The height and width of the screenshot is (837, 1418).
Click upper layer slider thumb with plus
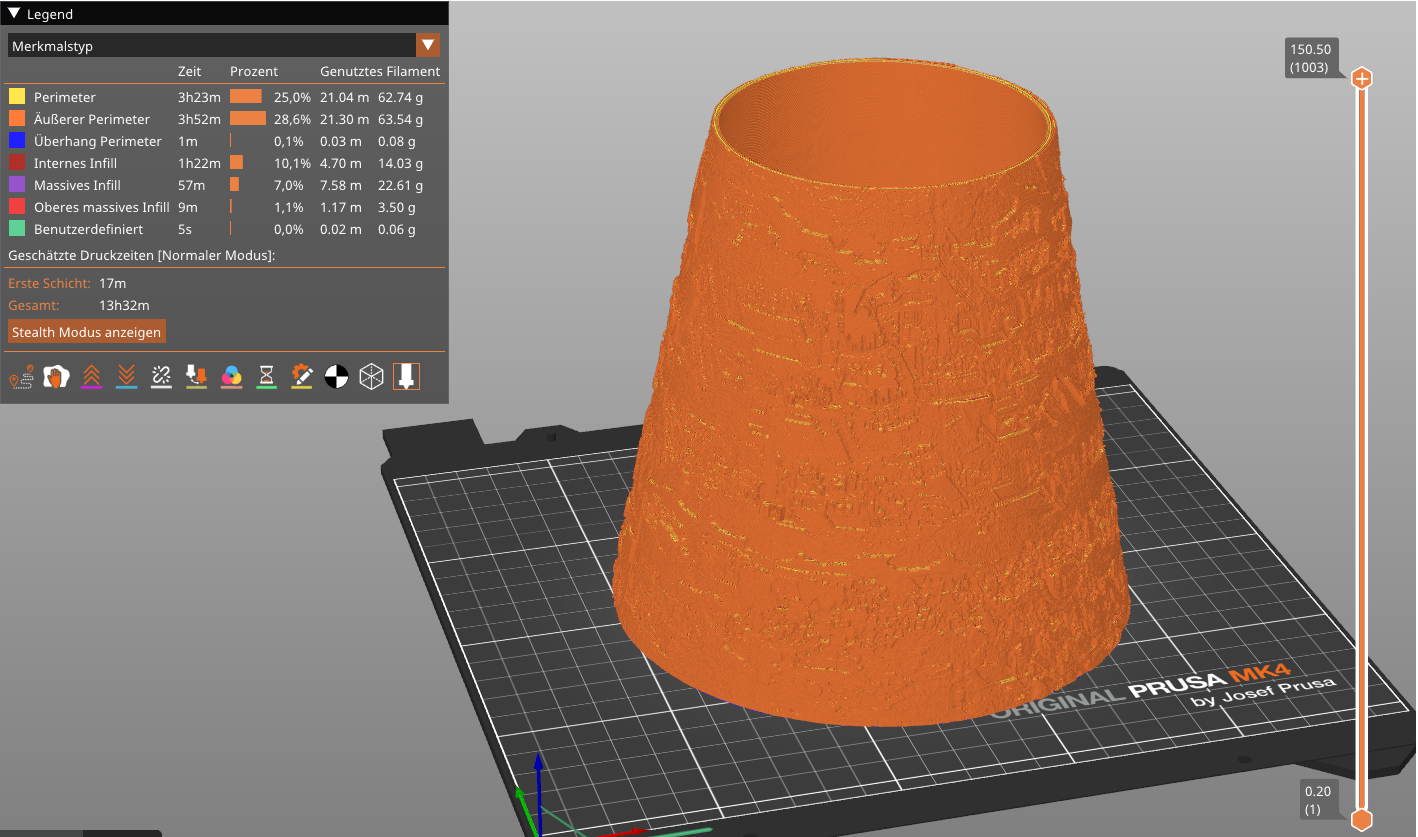click(1361, 79)
